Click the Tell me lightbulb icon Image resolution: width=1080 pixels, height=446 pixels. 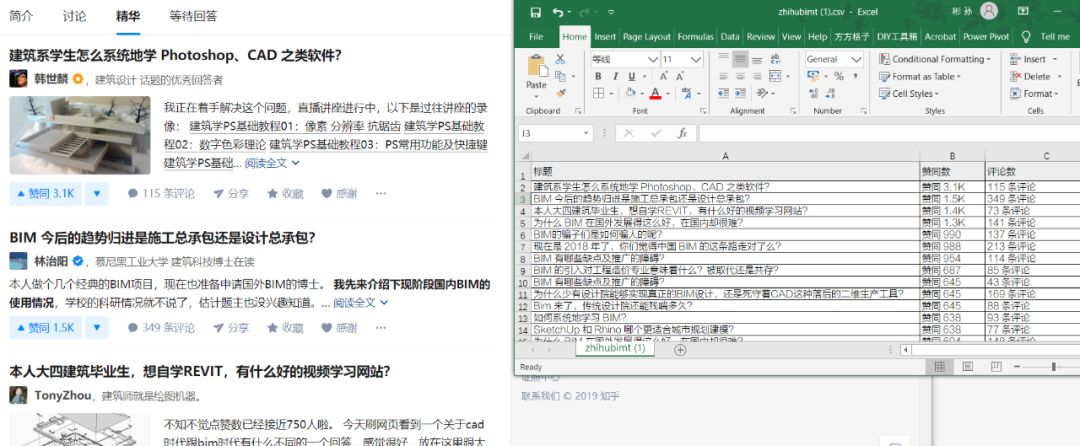[1026, 36]
